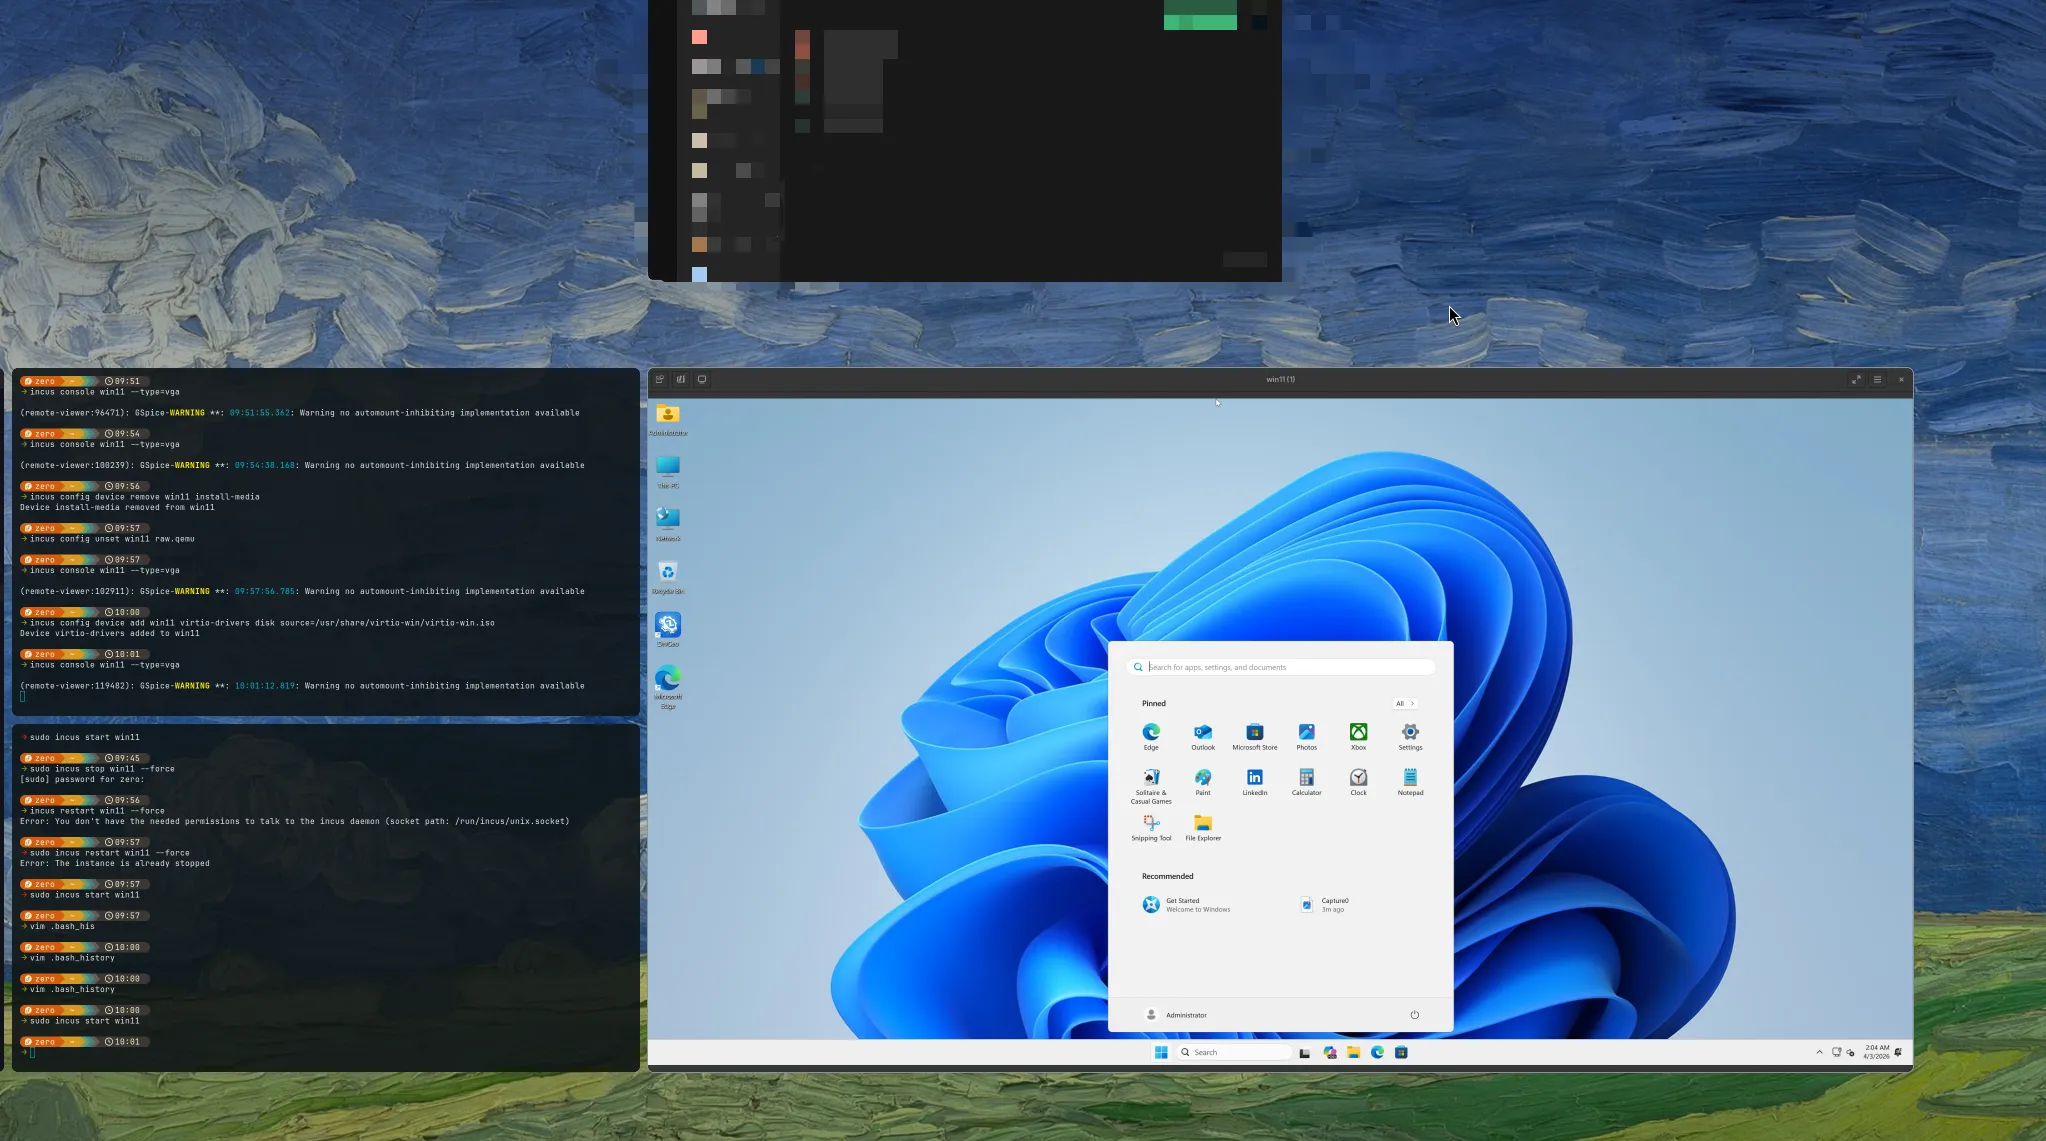Viewport: 2046px width, 1141px height.
Task: Click the Start menu power button
Action: click(1414, 1015)
